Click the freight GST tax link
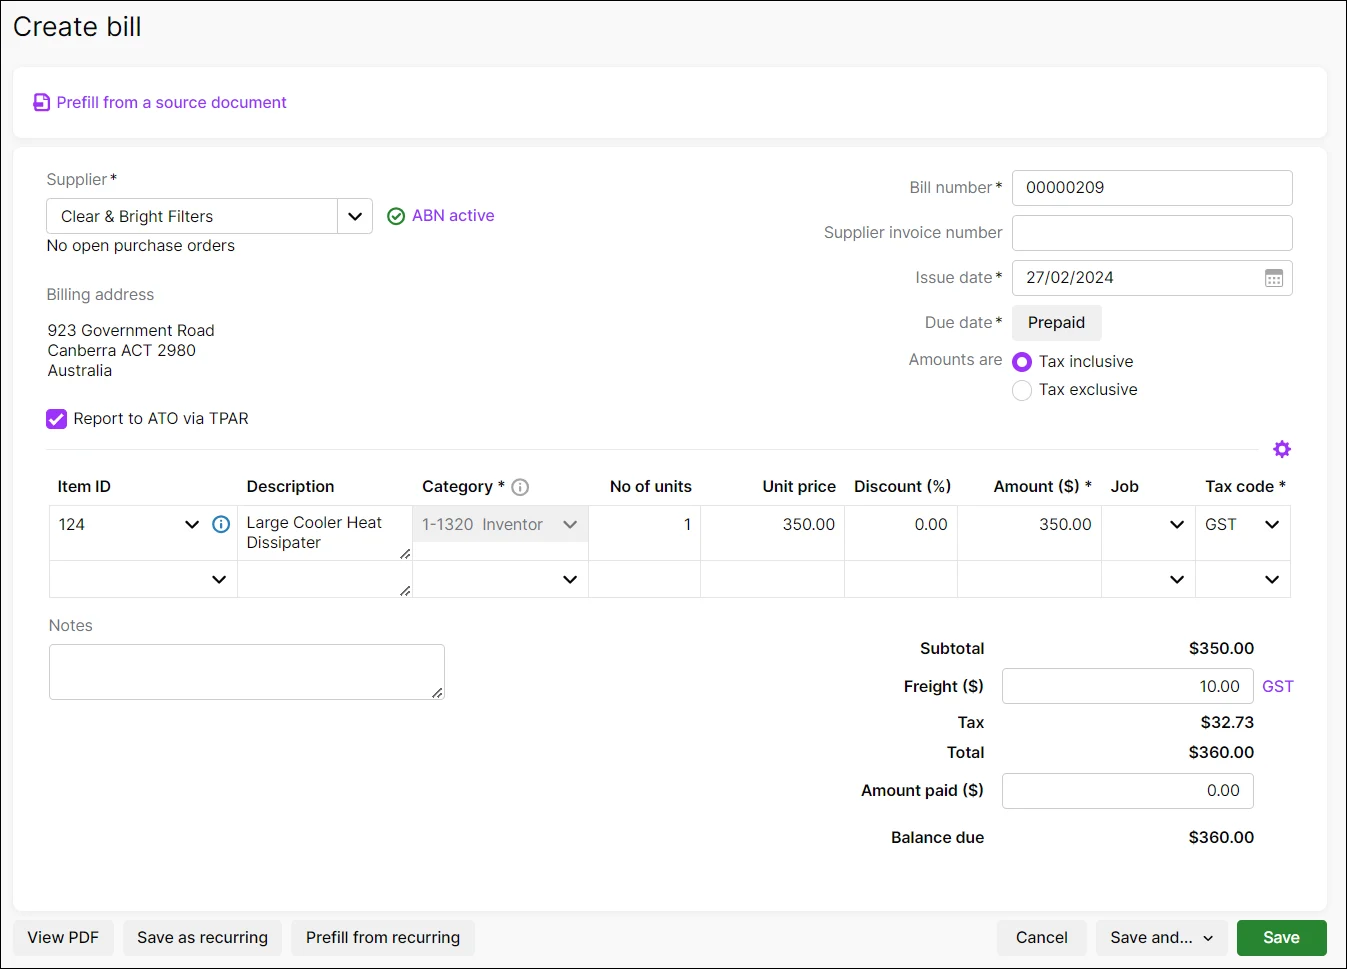 pos(1277,686)
